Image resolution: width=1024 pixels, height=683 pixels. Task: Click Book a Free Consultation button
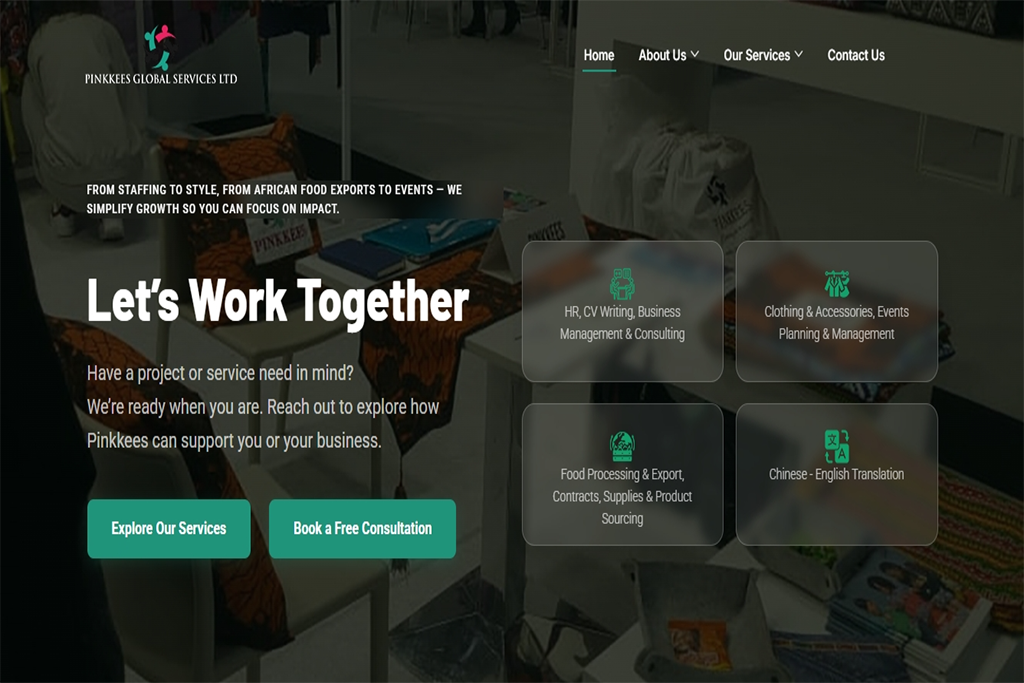pos(362,528)
